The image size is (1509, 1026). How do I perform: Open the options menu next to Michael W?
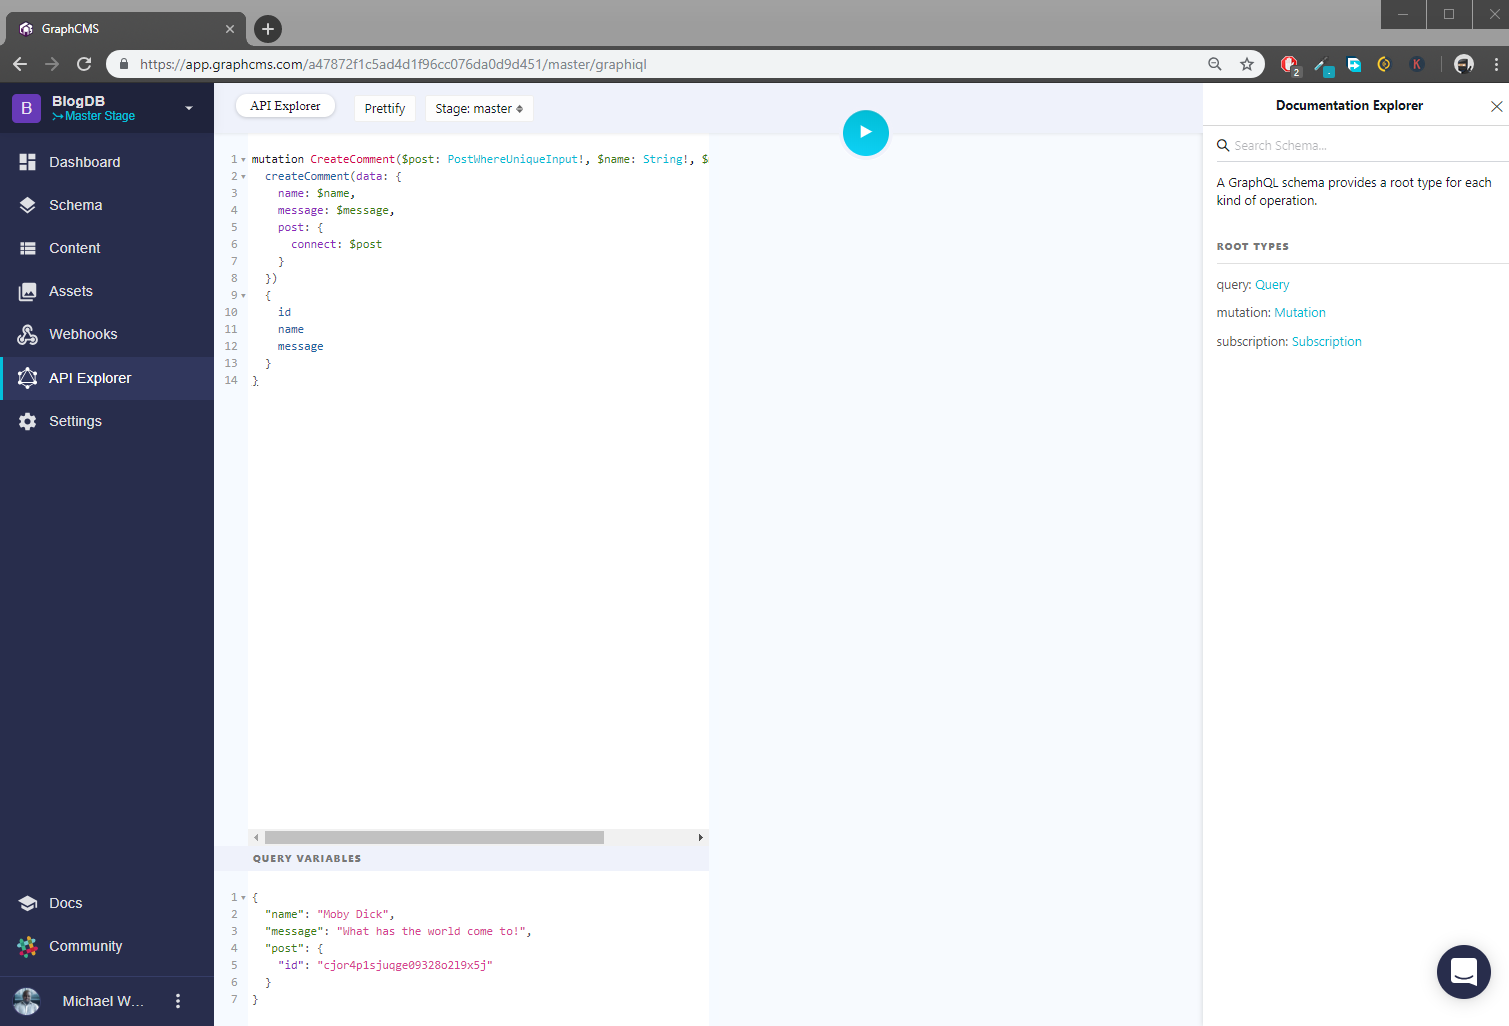point(177,1000)
